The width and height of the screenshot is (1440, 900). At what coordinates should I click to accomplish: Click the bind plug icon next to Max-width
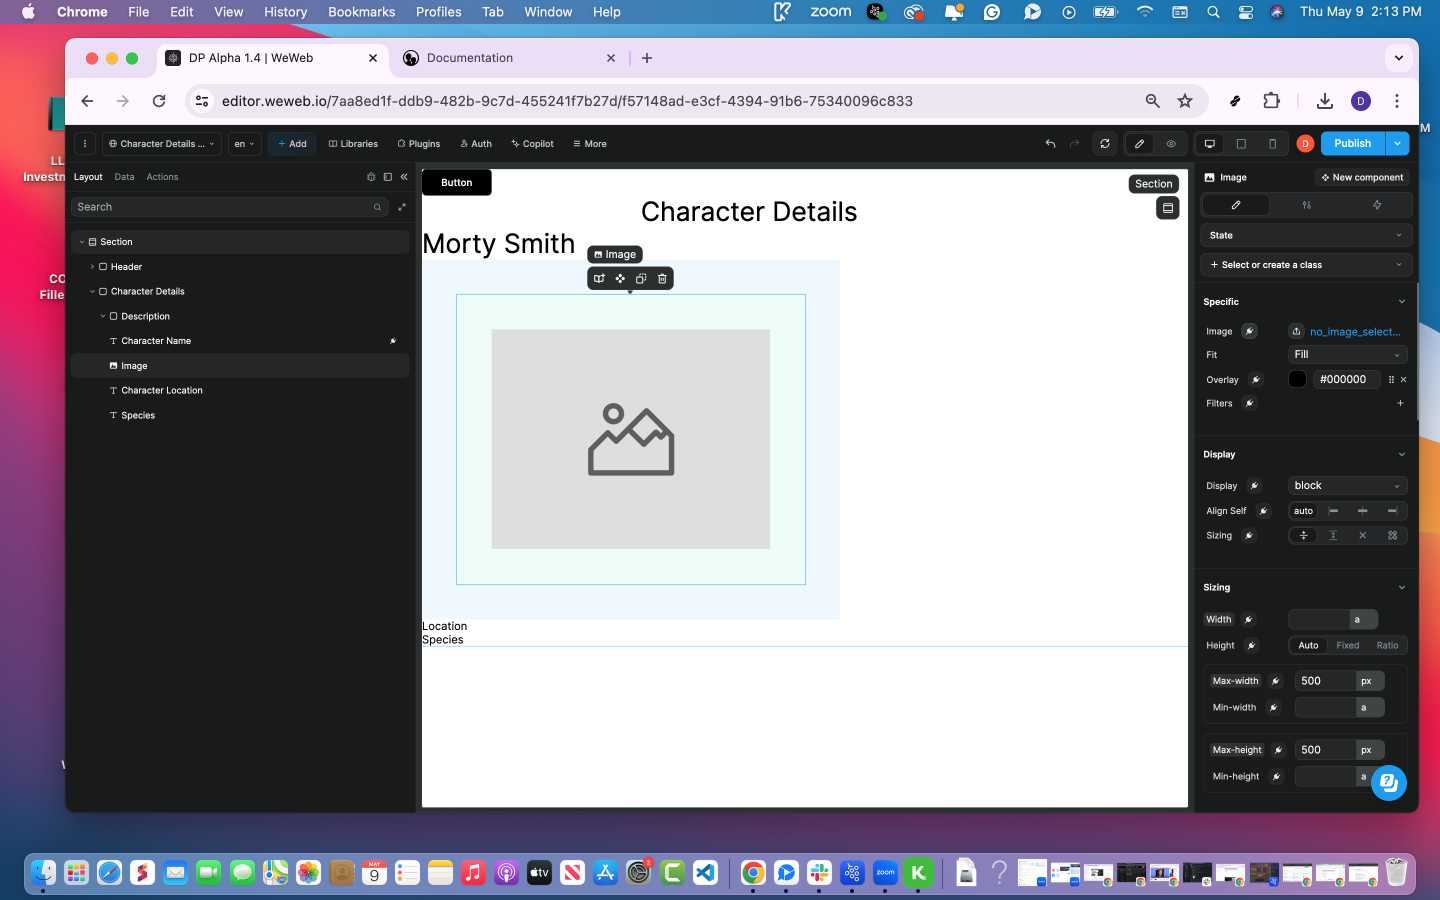(1276, 681)
